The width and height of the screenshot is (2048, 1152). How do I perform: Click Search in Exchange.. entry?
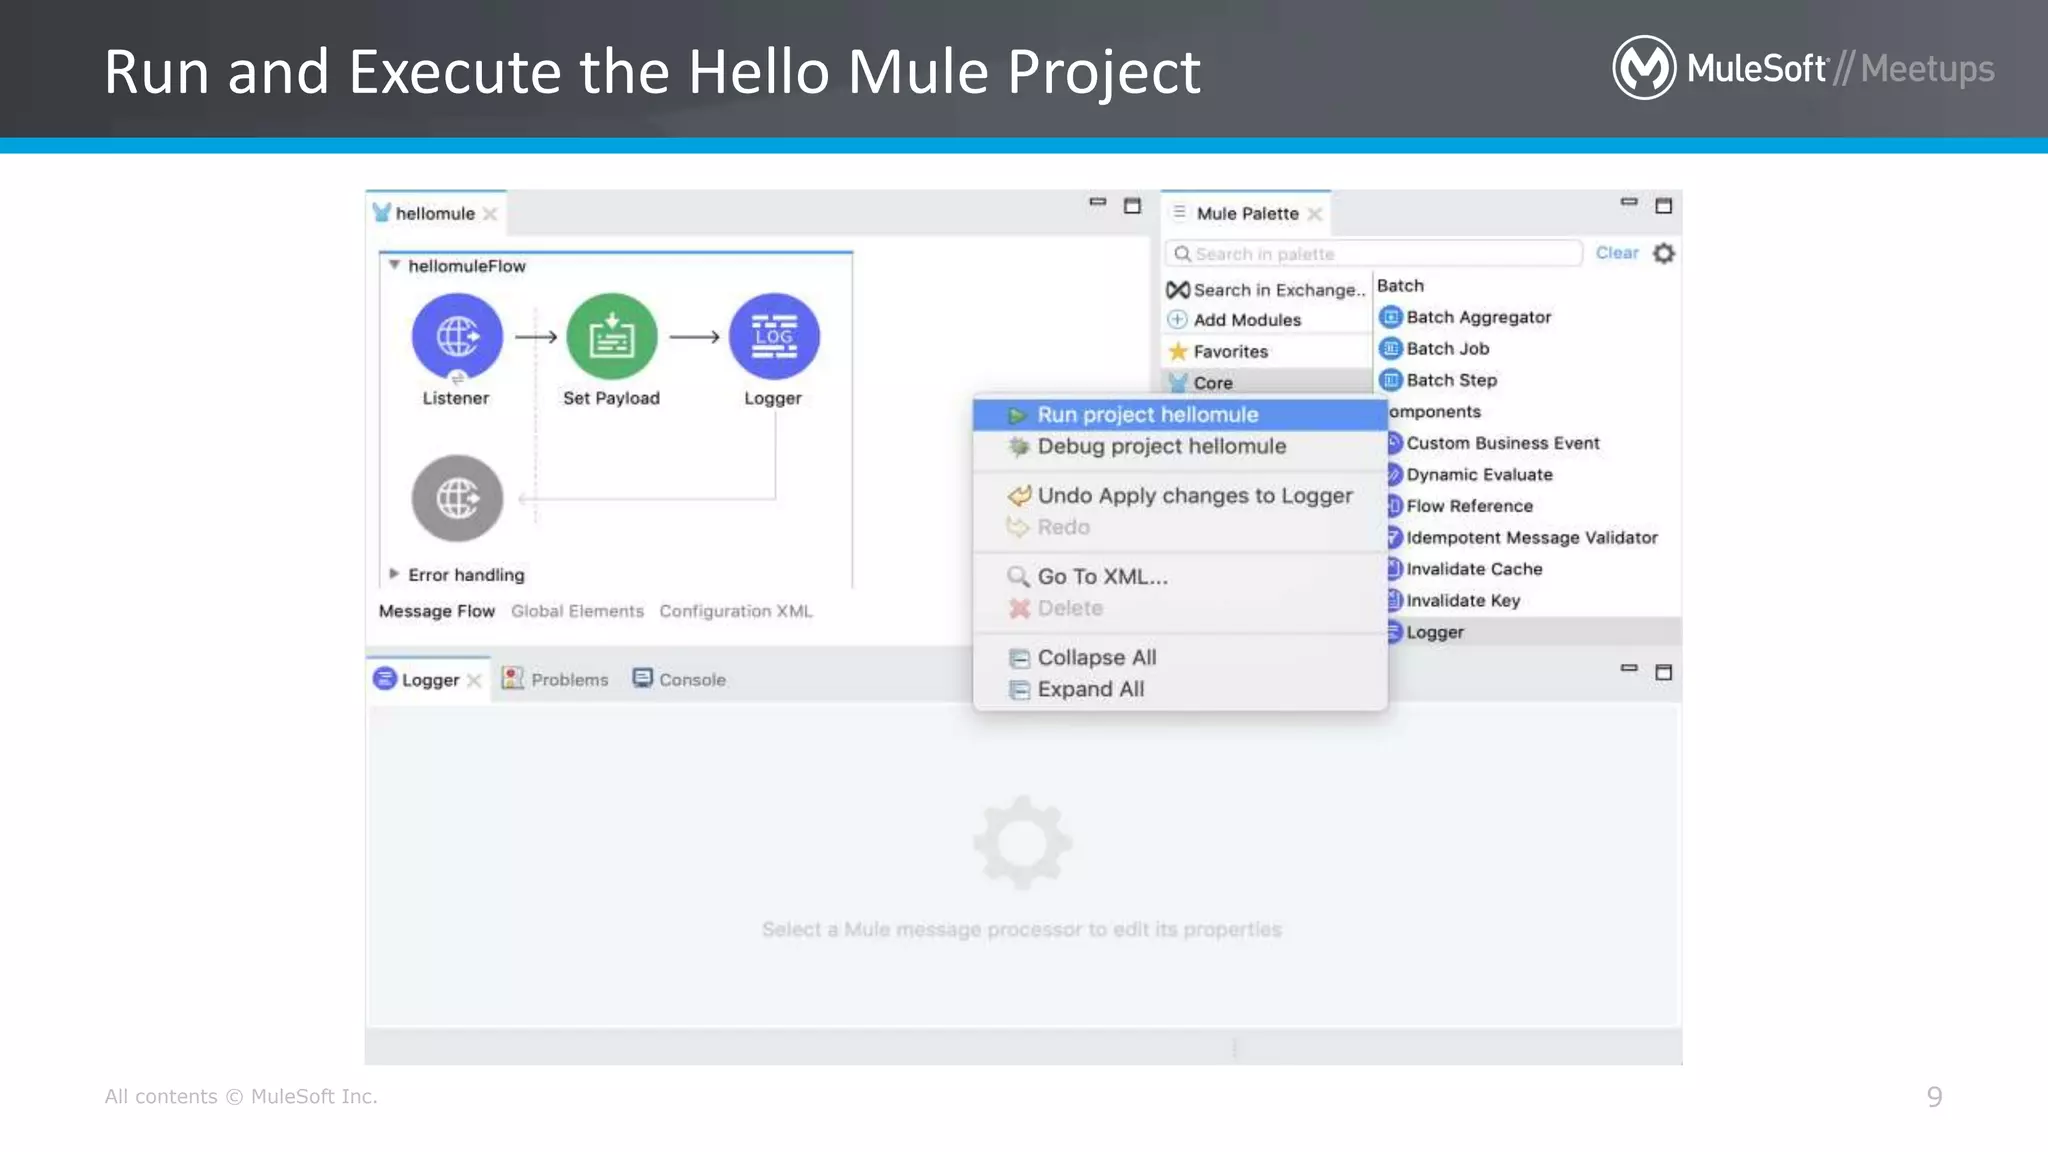point(1267,289)
